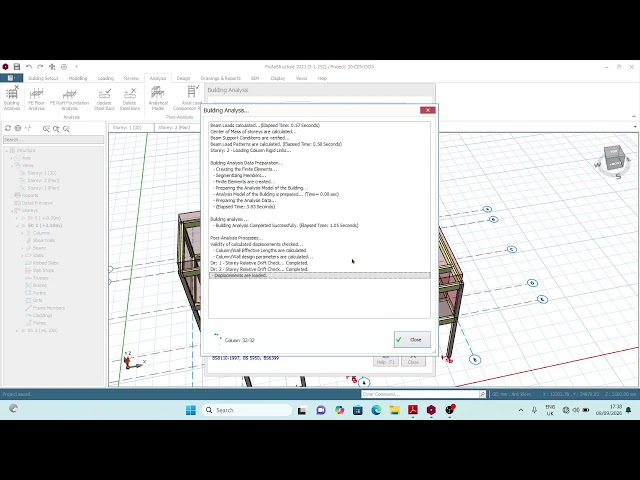The height and width of the screenshot is (480, 640).
Task: Close the Building Analysis log dialog via red X
Action: tap(427, 110)
